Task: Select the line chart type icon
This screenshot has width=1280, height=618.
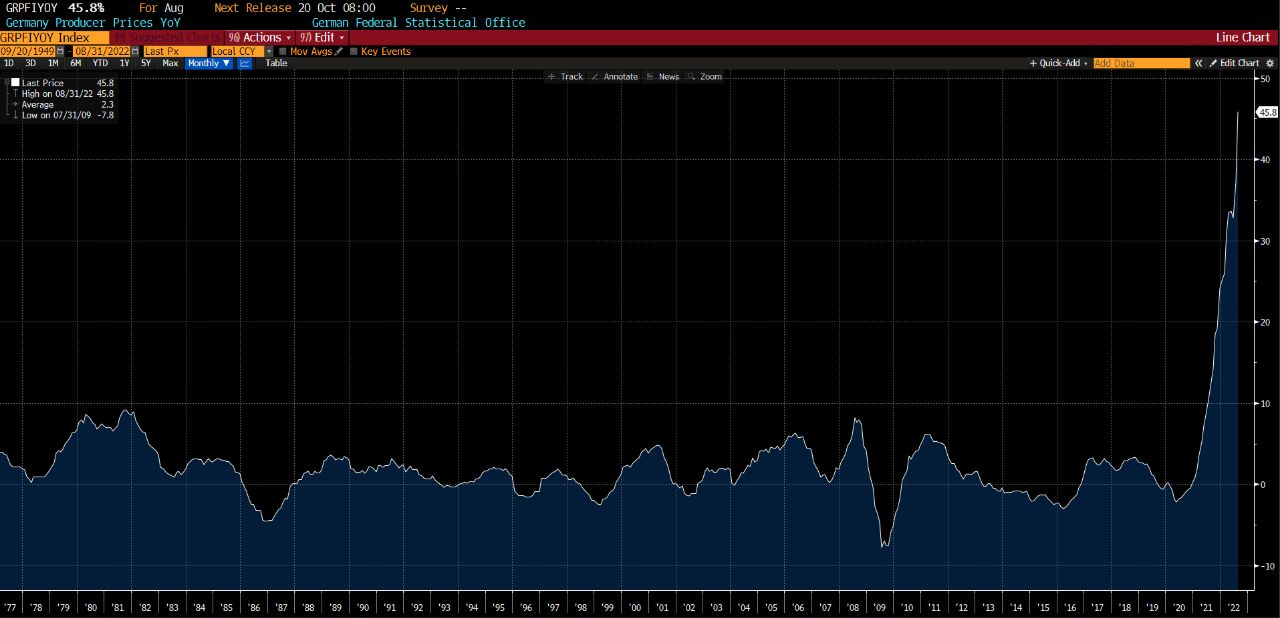Action: coord(245,63)
